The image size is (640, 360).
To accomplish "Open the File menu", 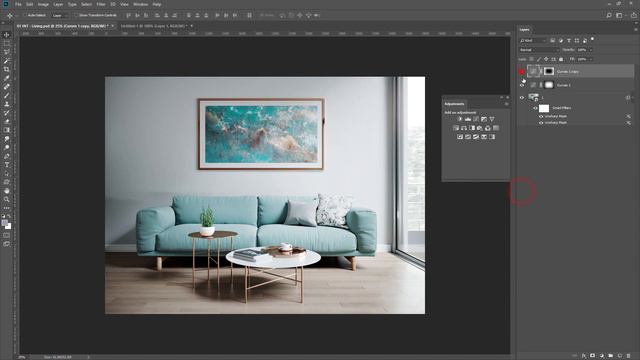I will pyautogui.click(x=18, y=4).
